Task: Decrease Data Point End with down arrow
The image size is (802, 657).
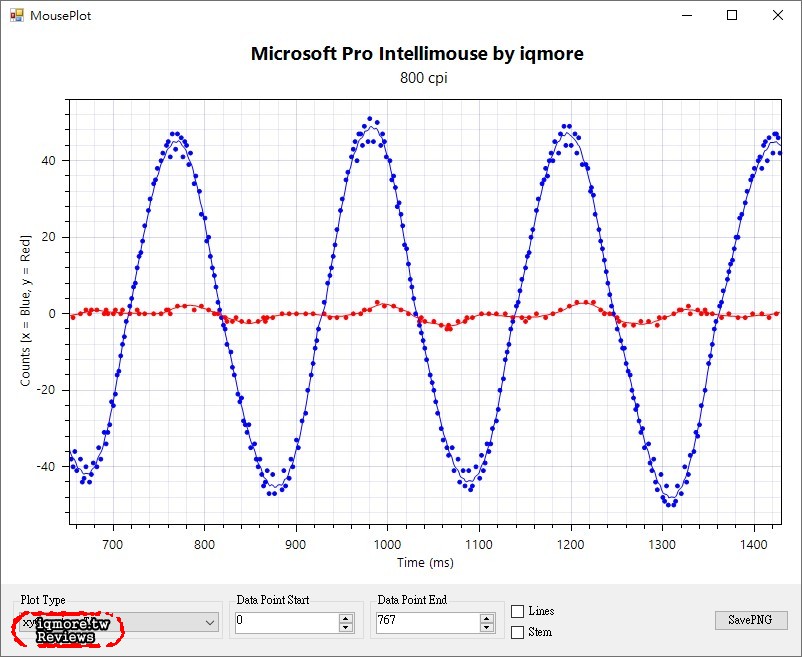Action: point(487,627)
